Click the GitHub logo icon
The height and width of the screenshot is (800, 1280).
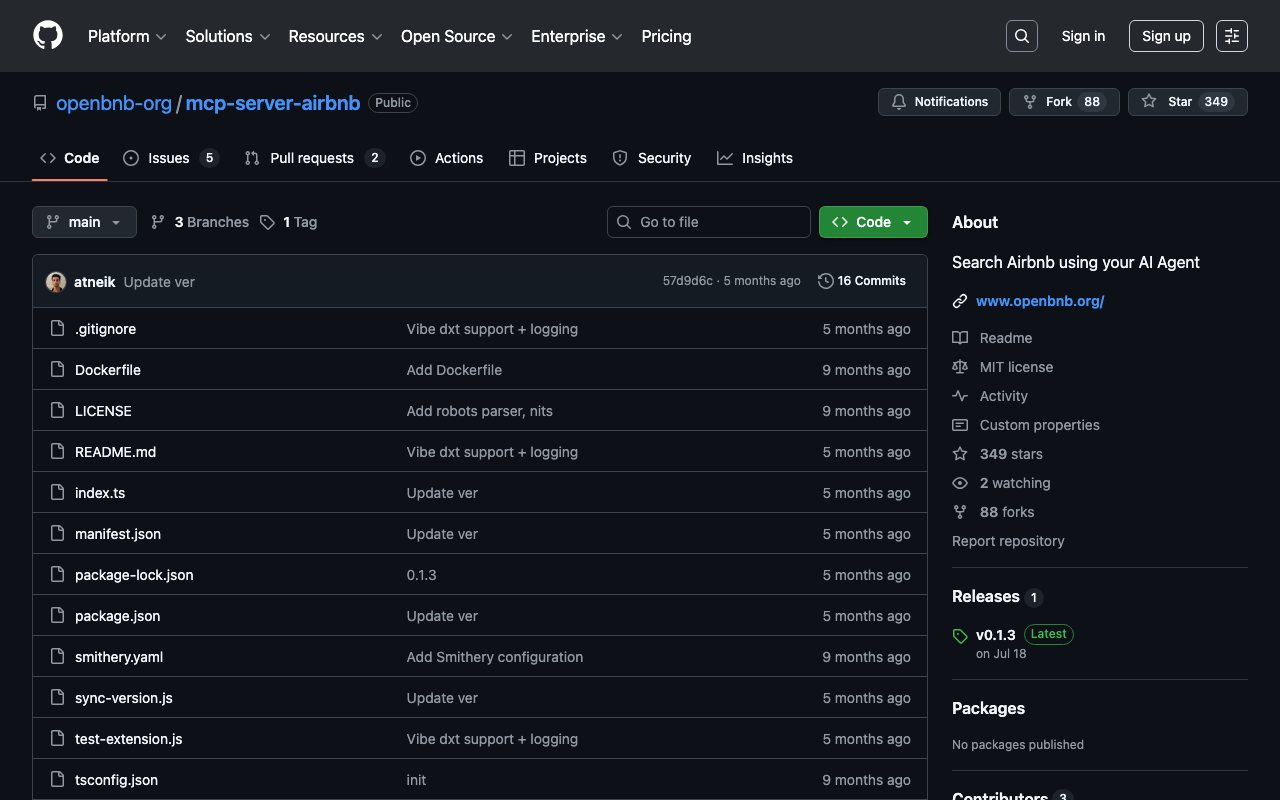point(48,36)
